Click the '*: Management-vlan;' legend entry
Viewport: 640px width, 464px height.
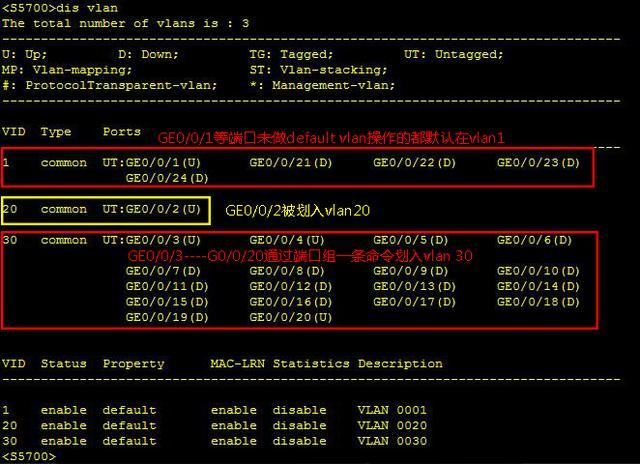pyautogui.click(x=322, y=85)
